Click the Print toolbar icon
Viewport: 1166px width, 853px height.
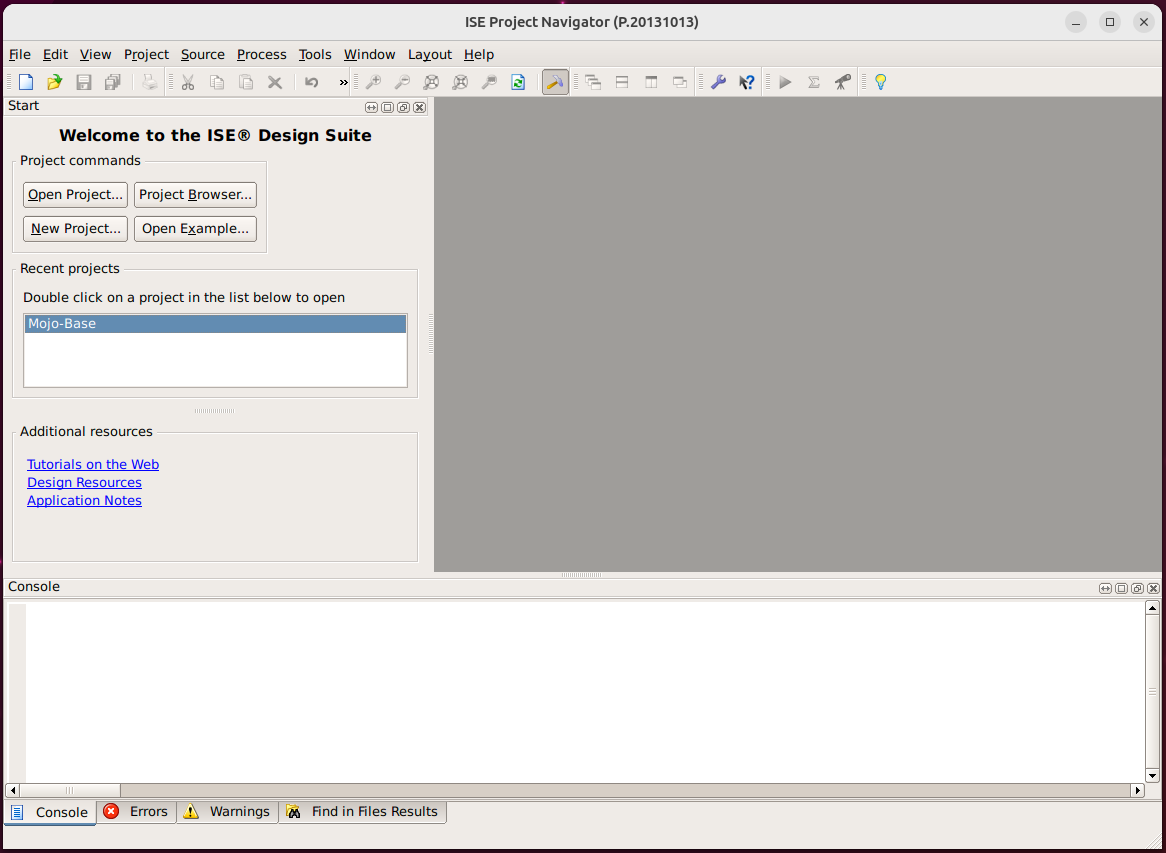point(150,82)
